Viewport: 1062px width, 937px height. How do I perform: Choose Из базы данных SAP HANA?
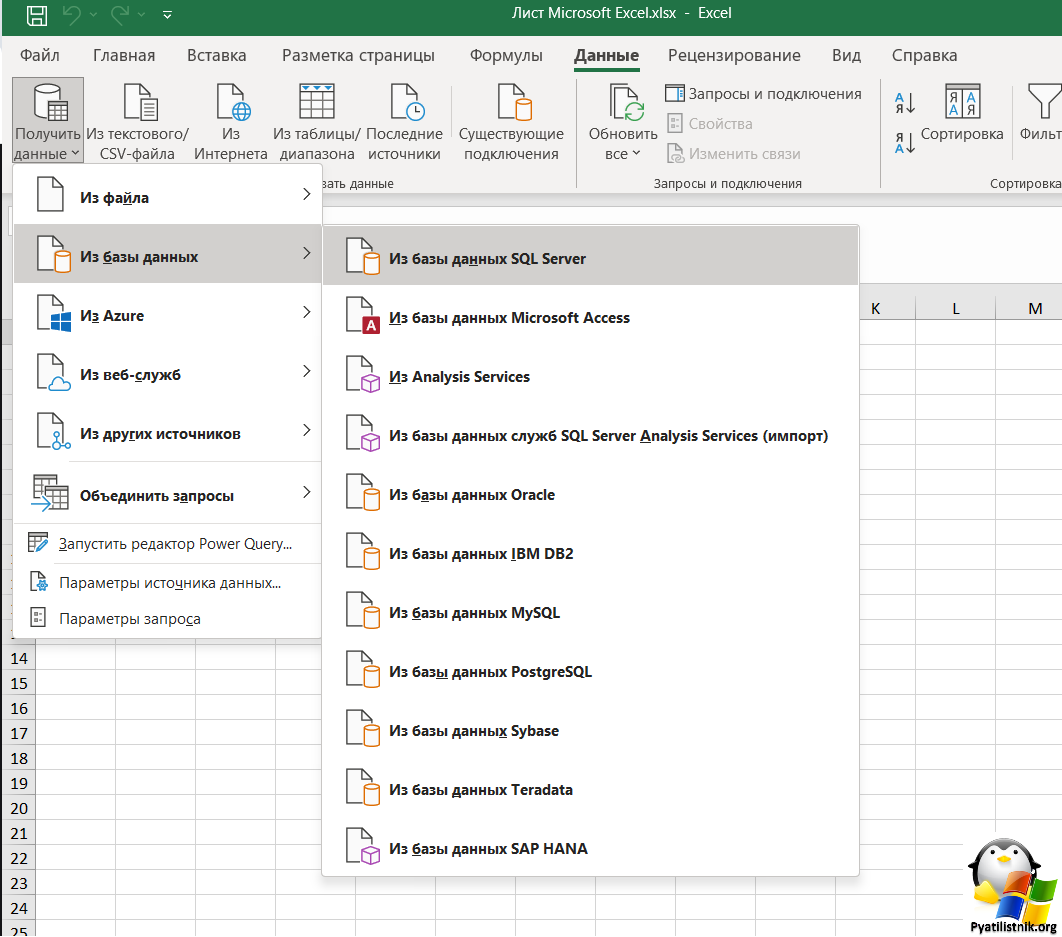[591, 846]
